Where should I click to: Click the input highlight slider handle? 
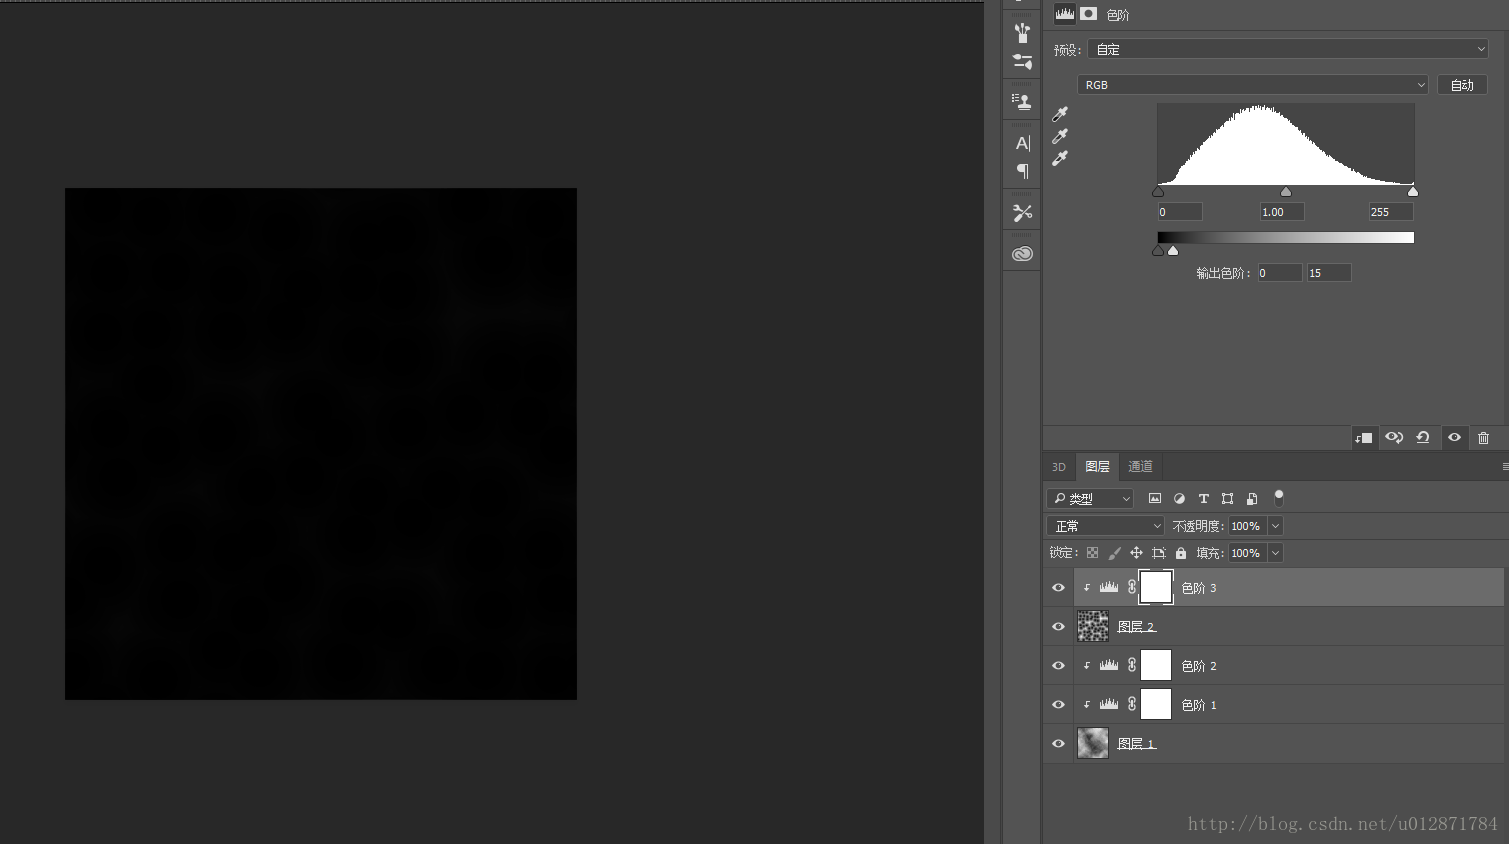point(1413,192)
